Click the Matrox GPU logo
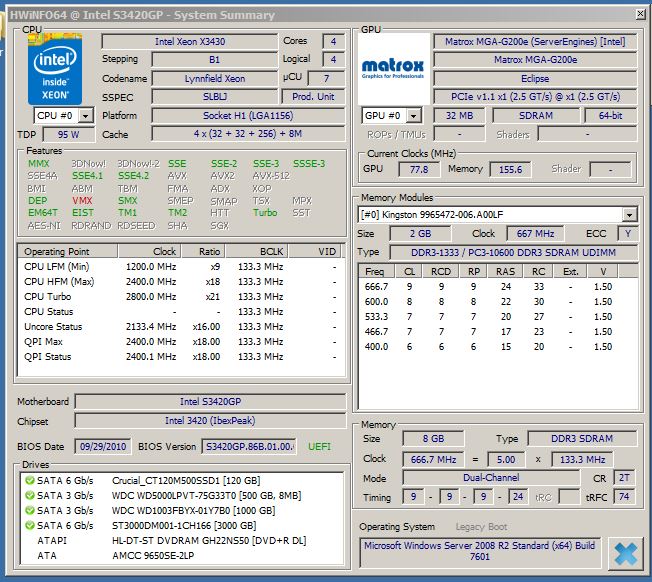652x582 pixels. point(393,69)
